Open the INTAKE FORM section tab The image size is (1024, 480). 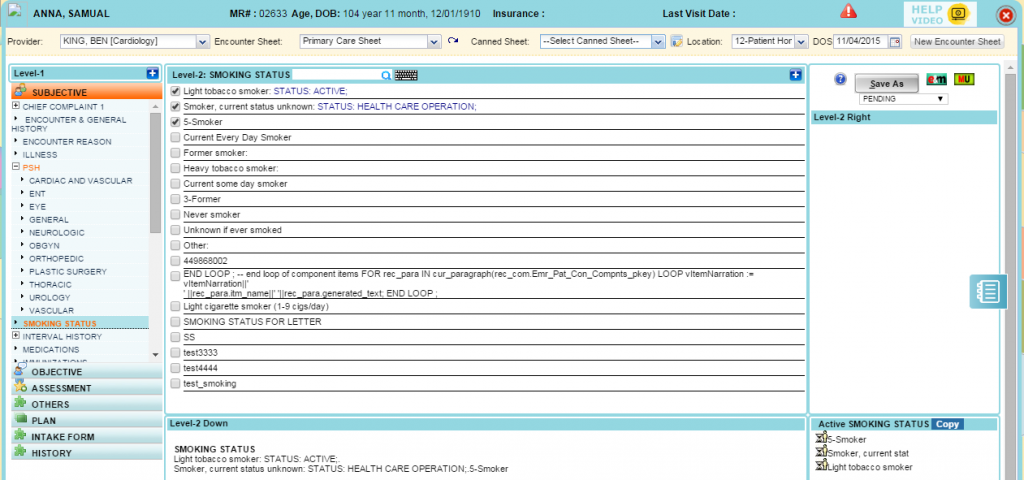click(87, 437)
